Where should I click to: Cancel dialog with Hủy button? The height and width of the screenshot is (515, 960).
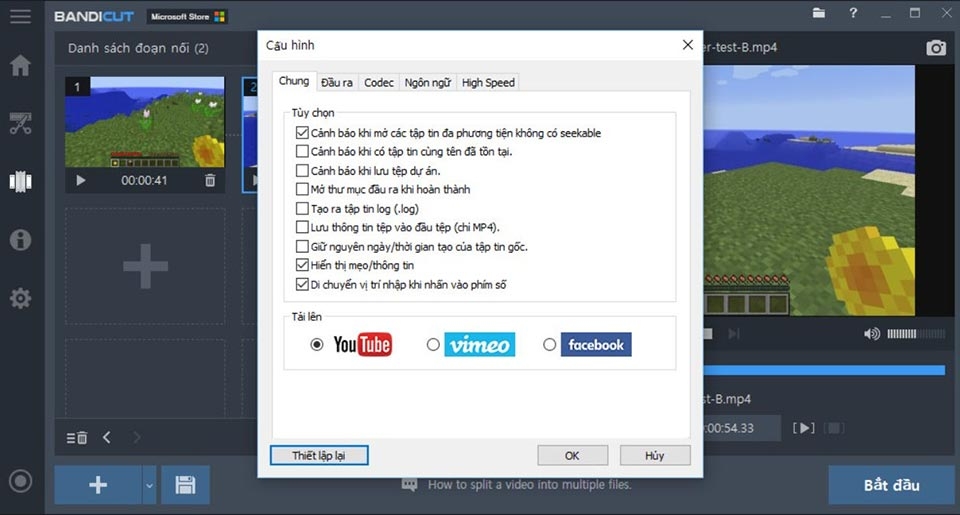654,456
